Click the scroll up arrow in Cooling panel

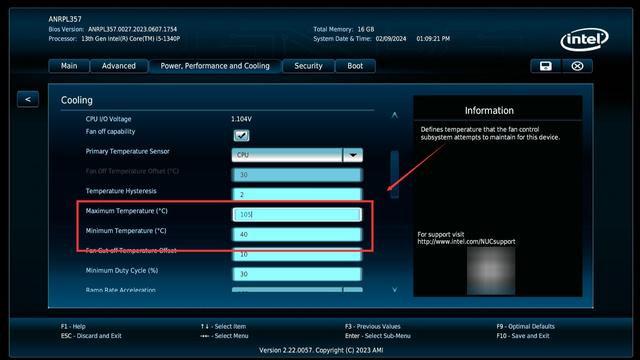click(x=395, y=116)
